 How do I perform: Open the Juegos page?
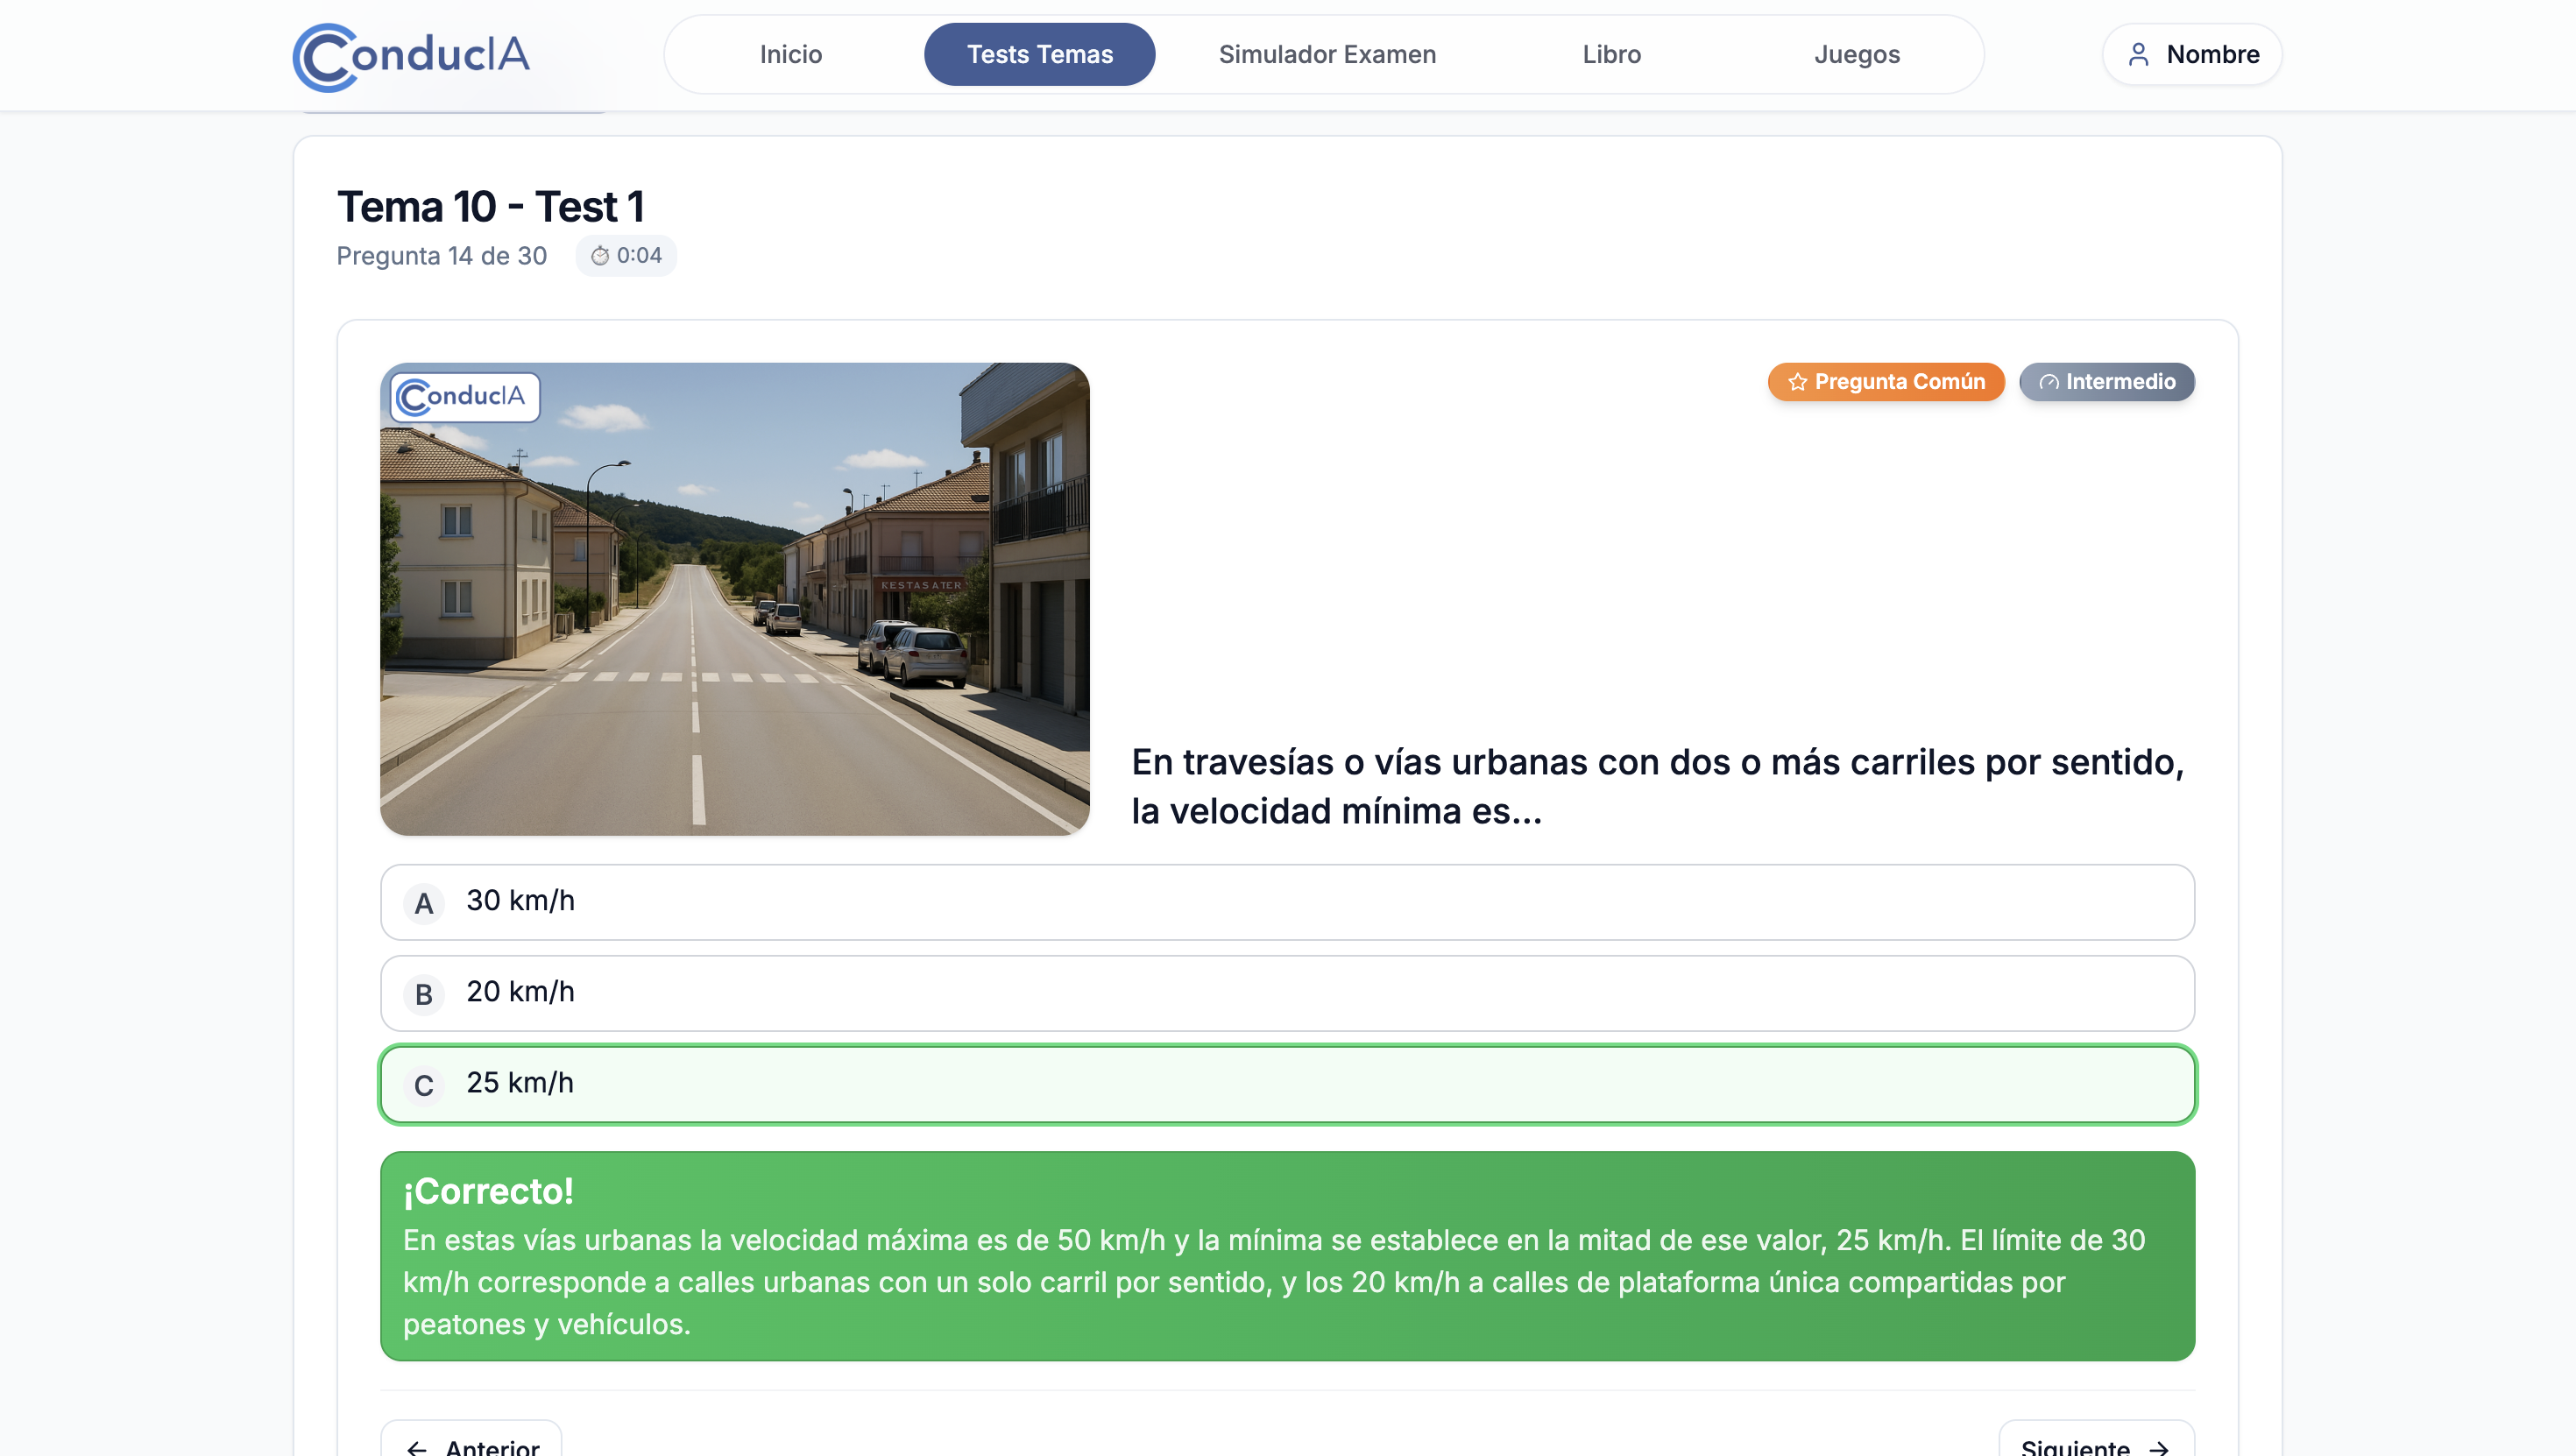click(1857, 54)
